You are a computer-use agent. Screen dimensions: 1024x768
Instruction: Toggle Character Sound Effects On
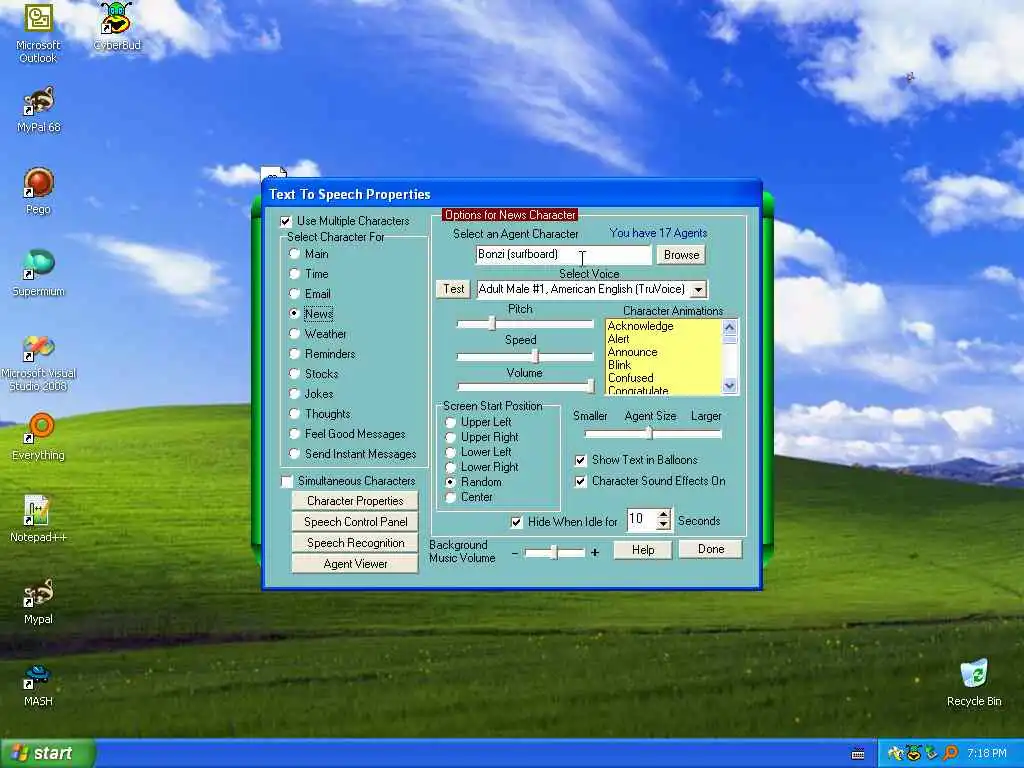tap(581, 482)
